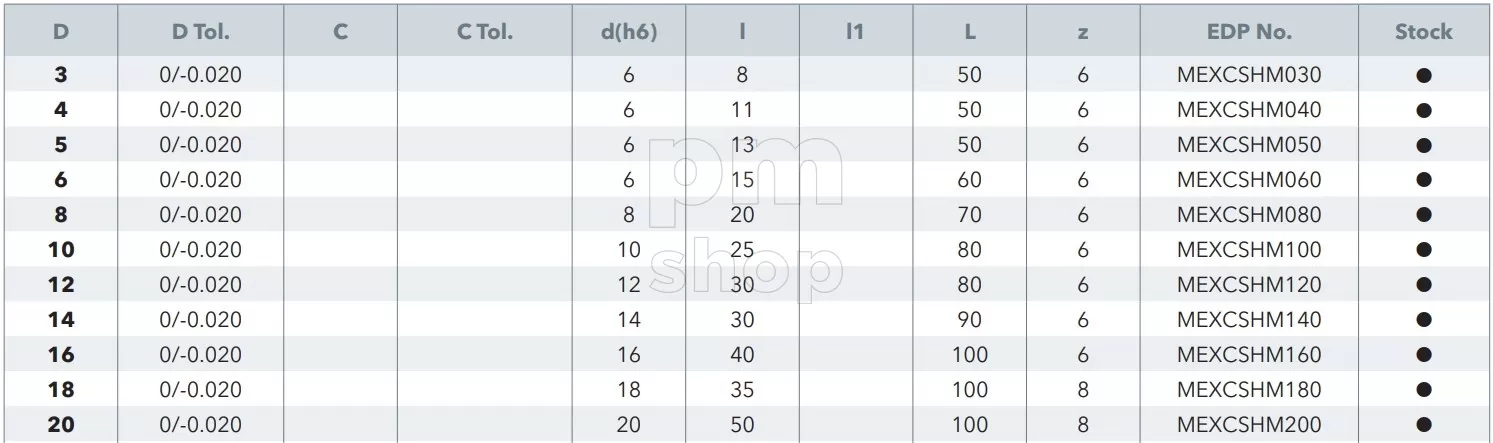Click the stock dot for MEXCSHM080
1493x443 pixels.
1424,215
